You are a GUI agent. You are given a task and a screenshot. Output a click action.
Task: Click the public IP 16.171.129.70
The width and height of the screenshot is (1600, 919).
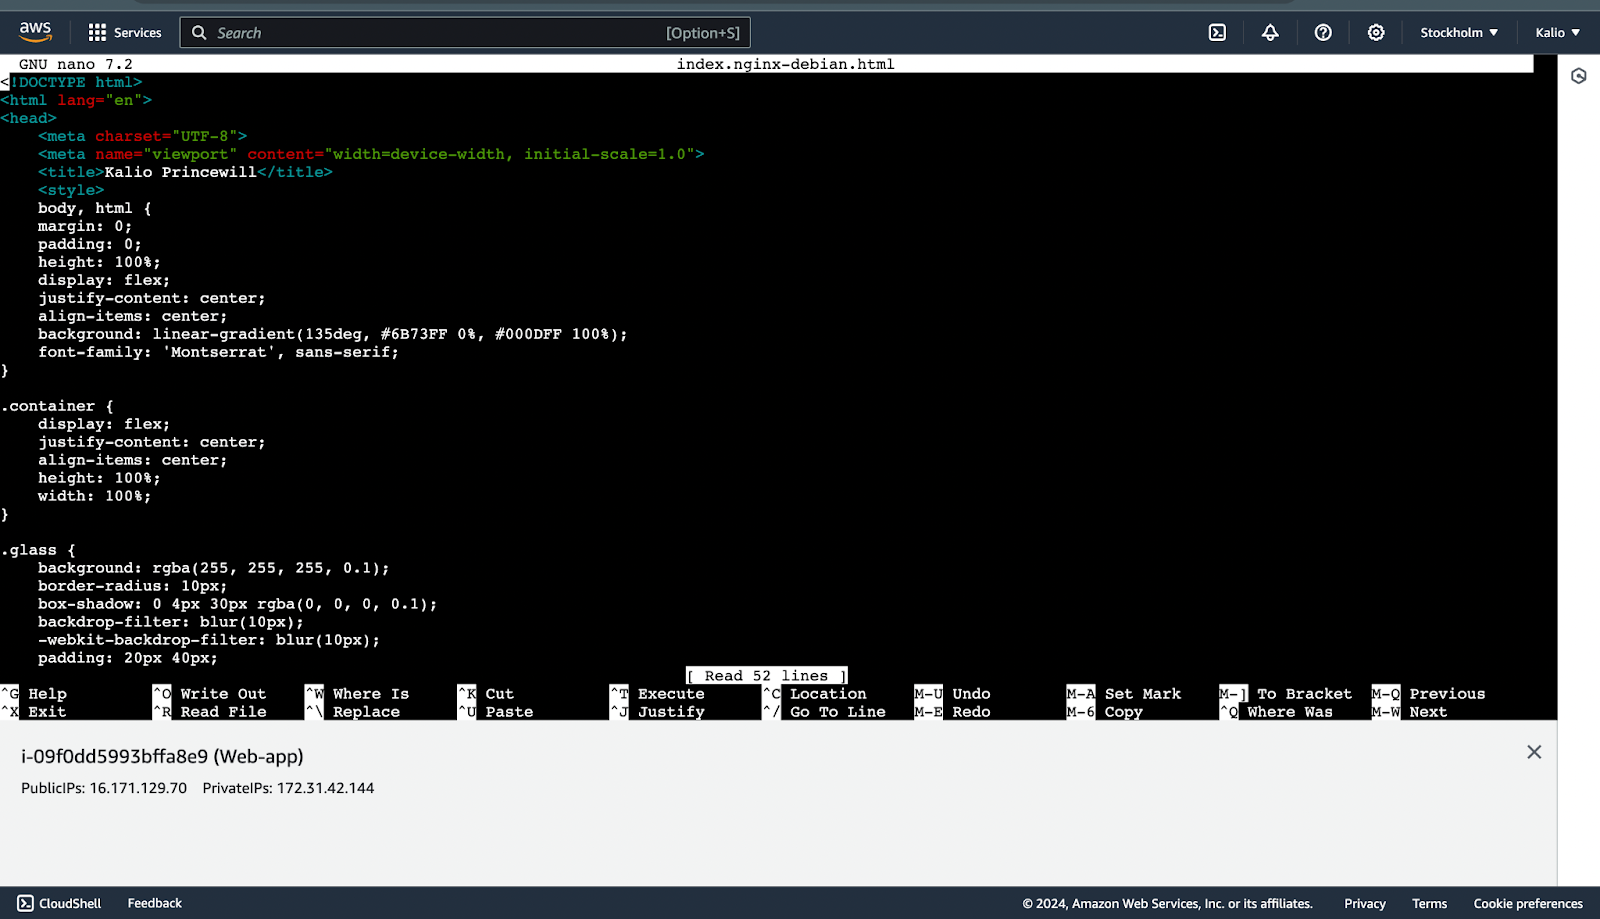138,788
